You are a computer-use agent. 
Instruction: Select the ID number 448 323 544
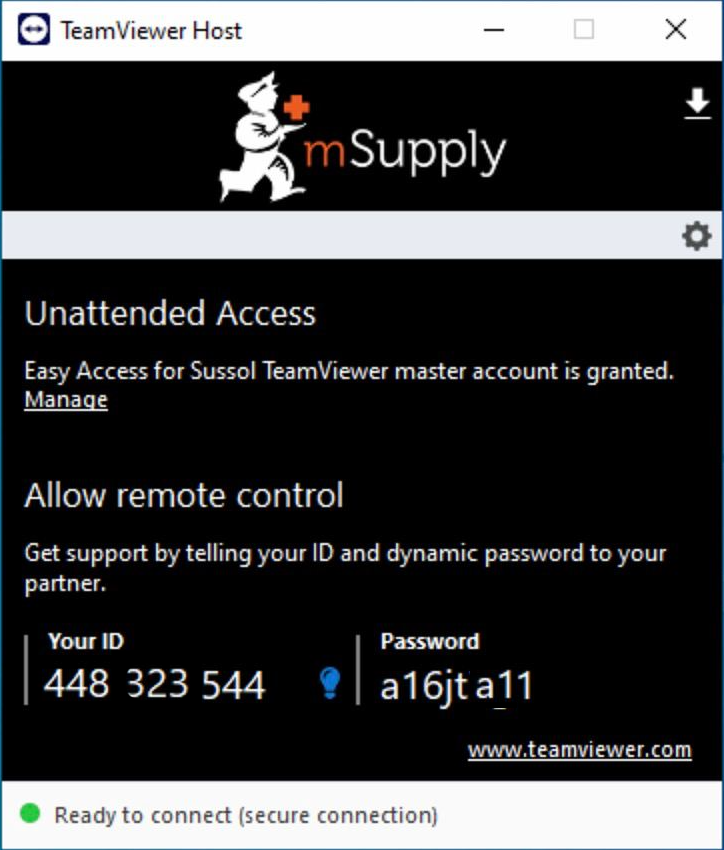tap(154, 684)
